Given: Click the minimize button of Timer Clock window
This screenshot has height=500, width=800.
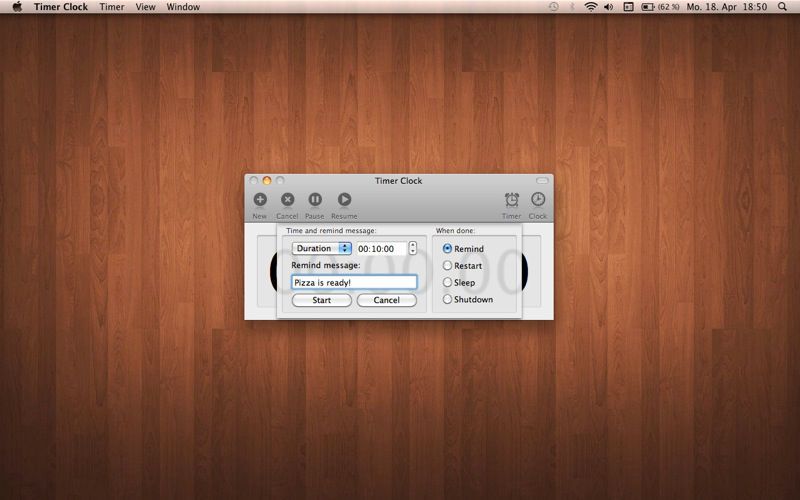Looking at the screenshot, I should pos(267,181).
